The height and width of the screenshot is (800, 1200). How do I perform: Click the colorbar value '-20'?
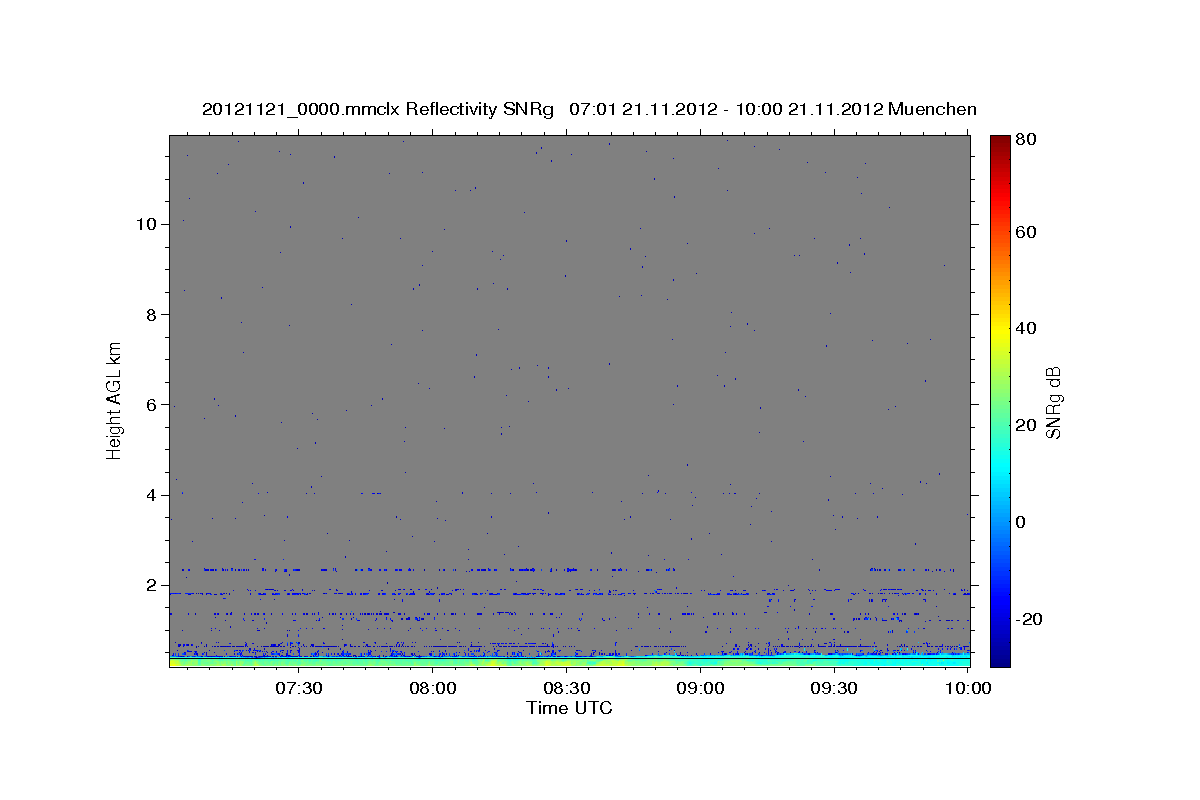coord(1028,619)
